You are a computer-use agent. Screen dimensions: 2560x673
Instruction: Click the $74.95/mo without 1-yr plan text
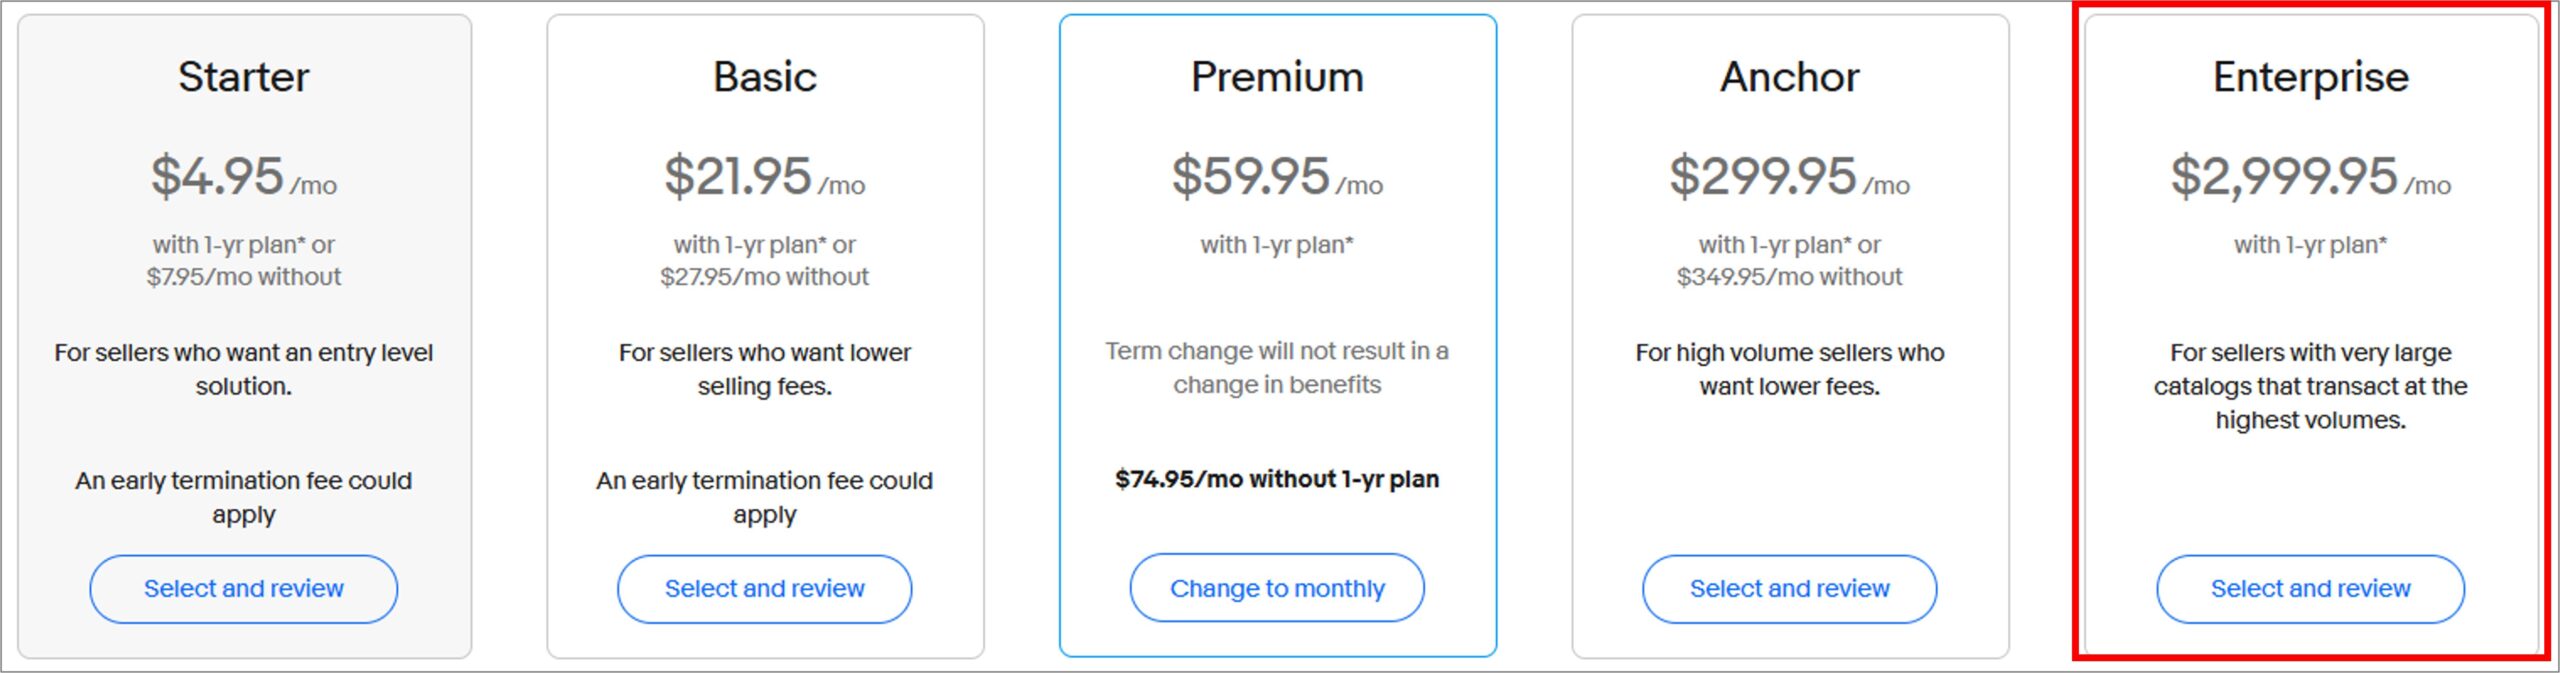tap(1277, 479)
